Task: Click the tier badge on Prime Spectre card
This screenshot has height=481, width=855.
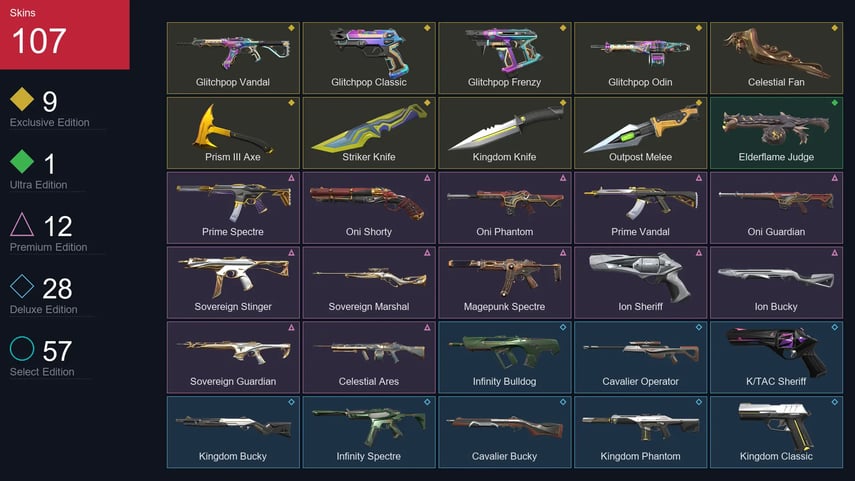Action: [x=291, y=178]
